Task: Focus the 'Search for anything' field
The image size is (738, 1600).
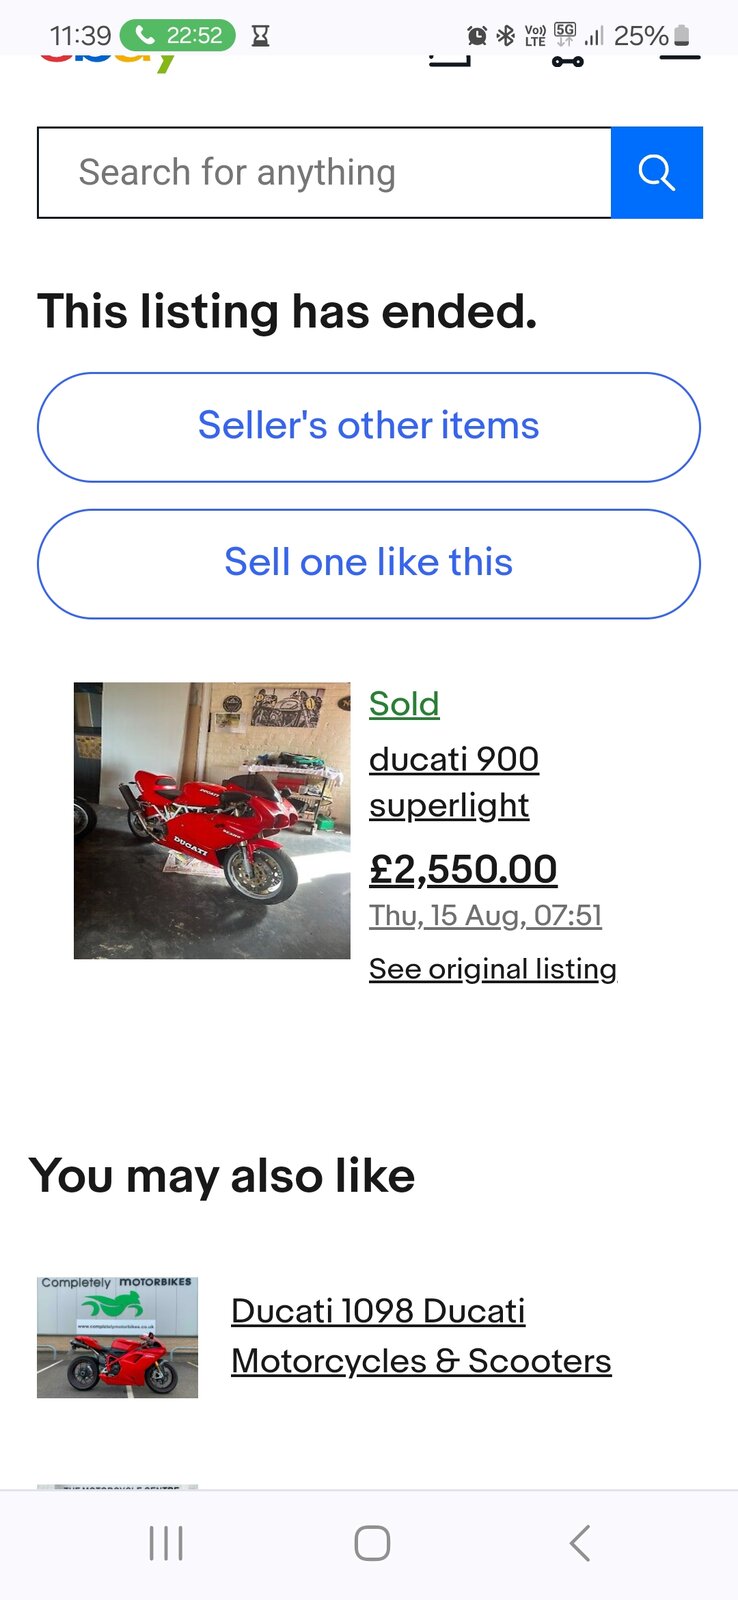Action: coord(324,172)
